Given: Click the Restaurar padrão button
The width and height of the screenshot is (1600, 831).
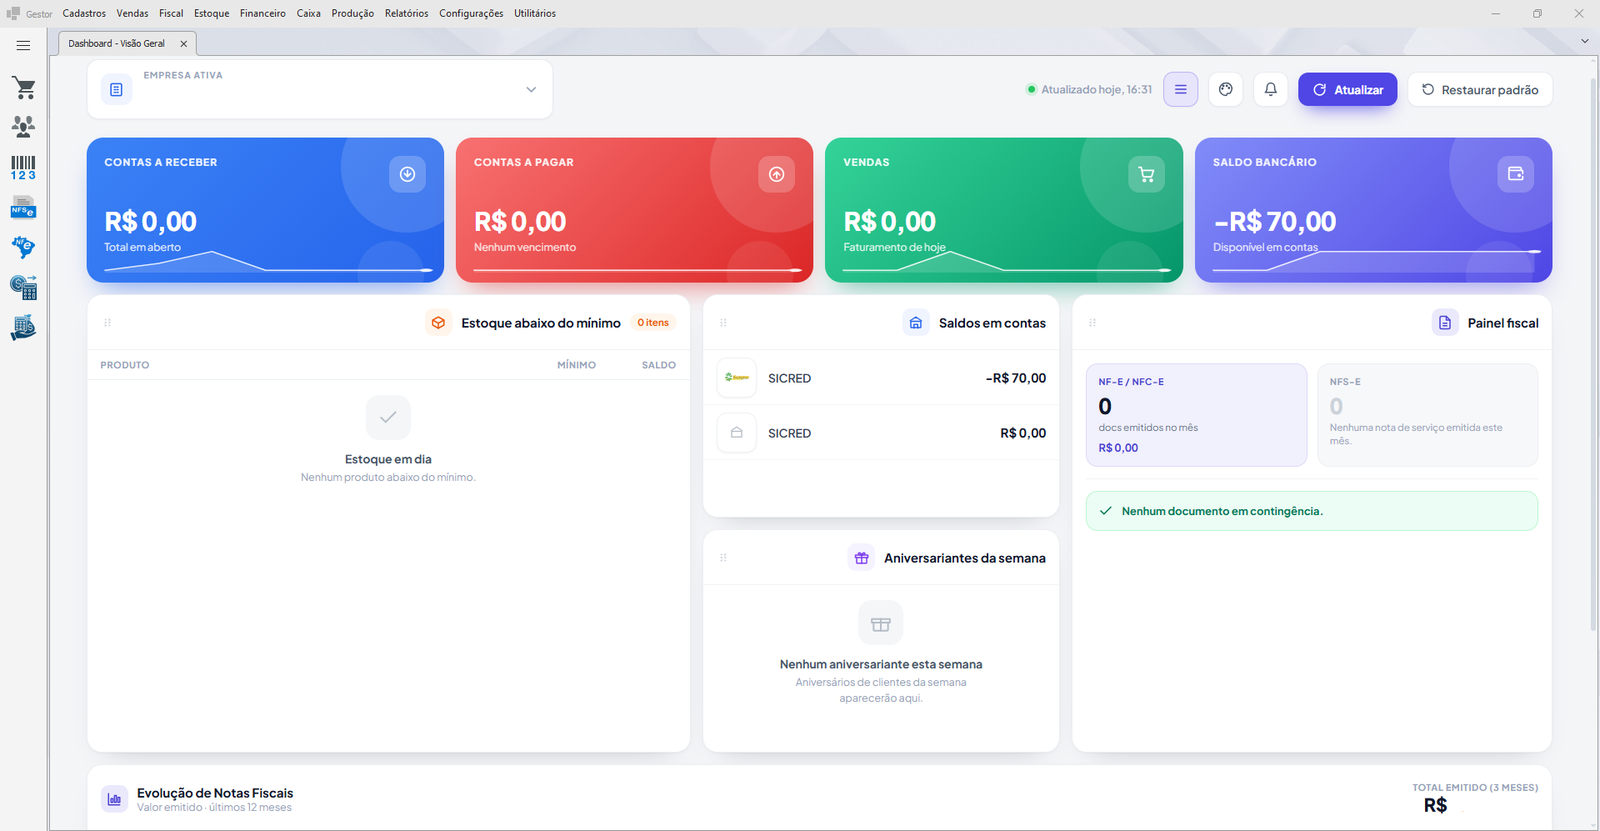Looking at the screenshot, I should (x=1480, y=90).
